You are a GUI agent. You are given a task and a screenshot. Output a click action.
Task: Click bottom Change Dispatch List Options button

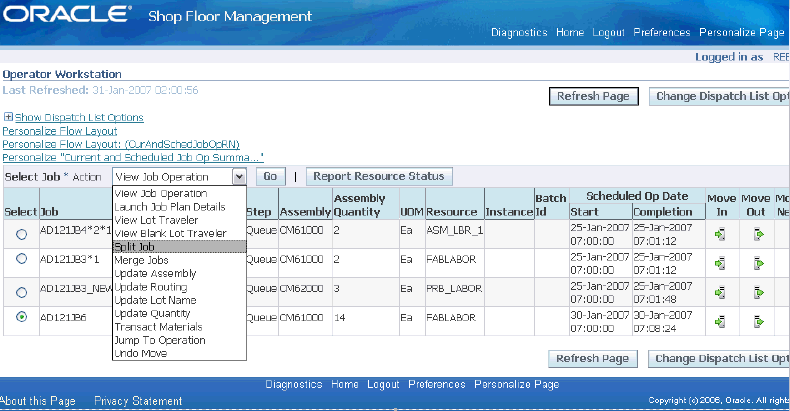[x=719, y=359]
